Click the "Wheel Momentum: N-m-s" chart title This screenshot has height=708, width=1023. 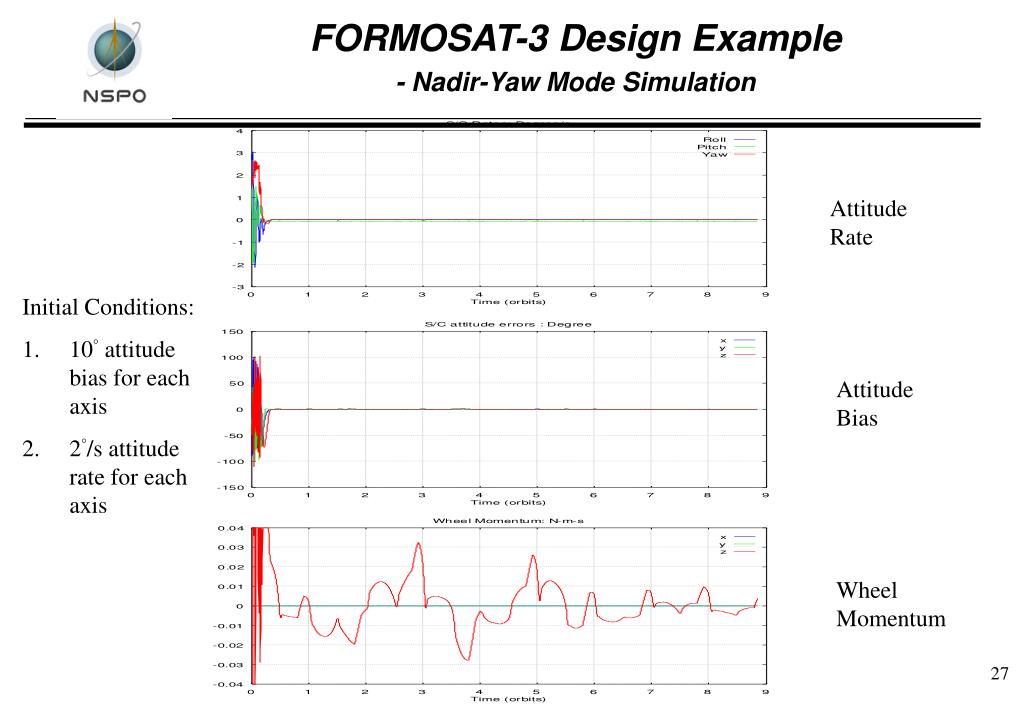(508, 521)
